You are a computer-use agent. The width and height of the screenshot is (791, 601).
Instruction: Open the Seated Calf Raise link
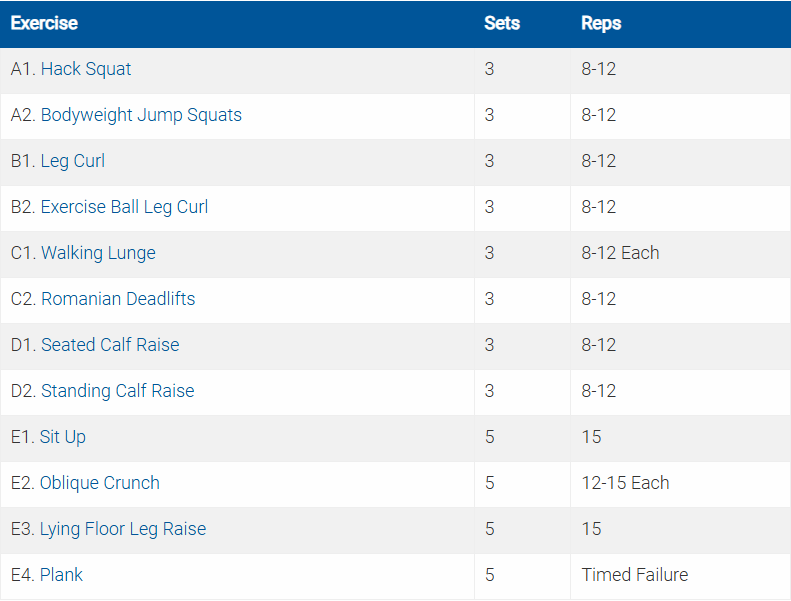(110, 346)
